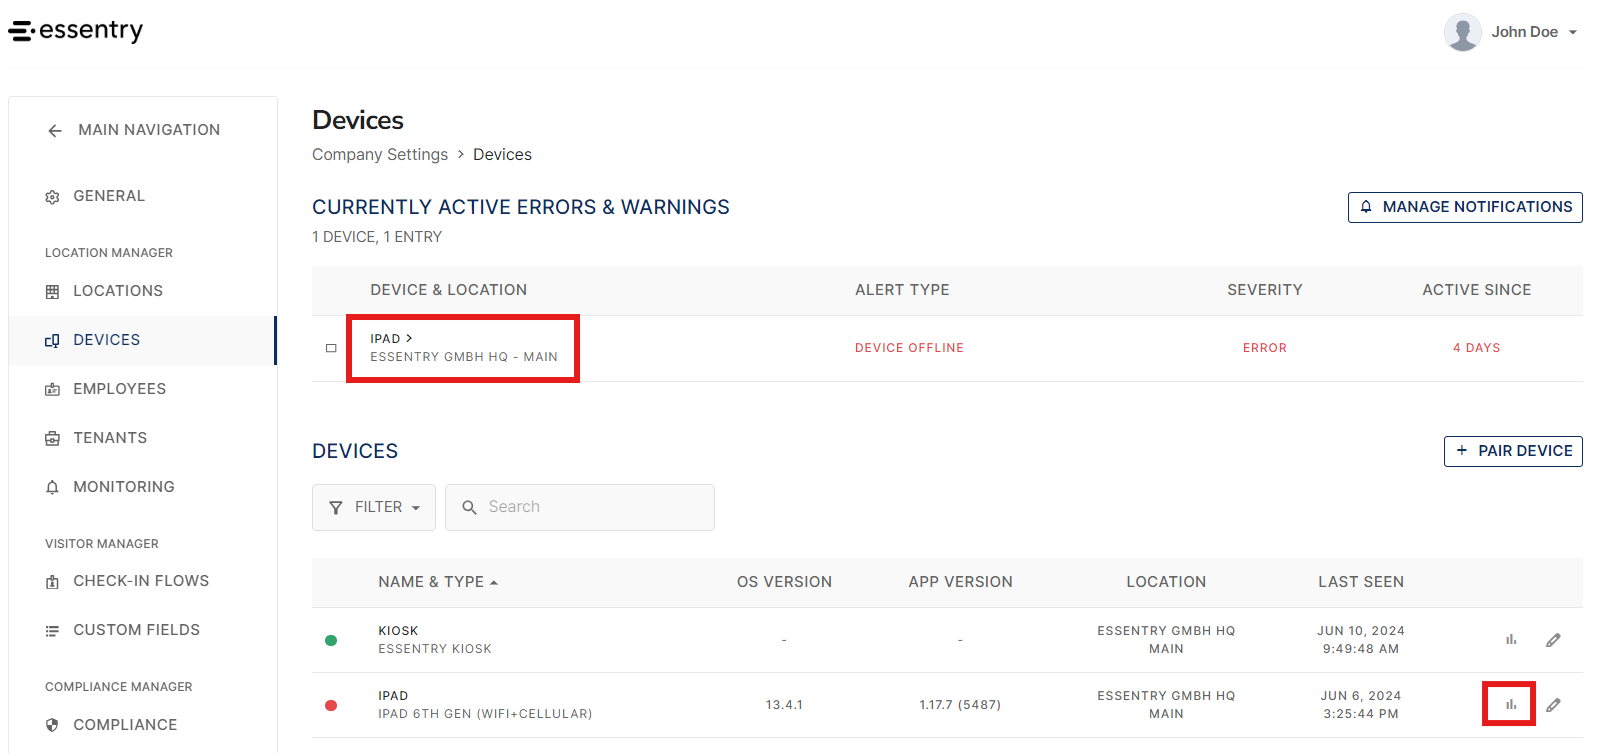The width and height of the screenshot is (1621, 753).
Task: Click App Version column header
Action: tap(960, 582)
